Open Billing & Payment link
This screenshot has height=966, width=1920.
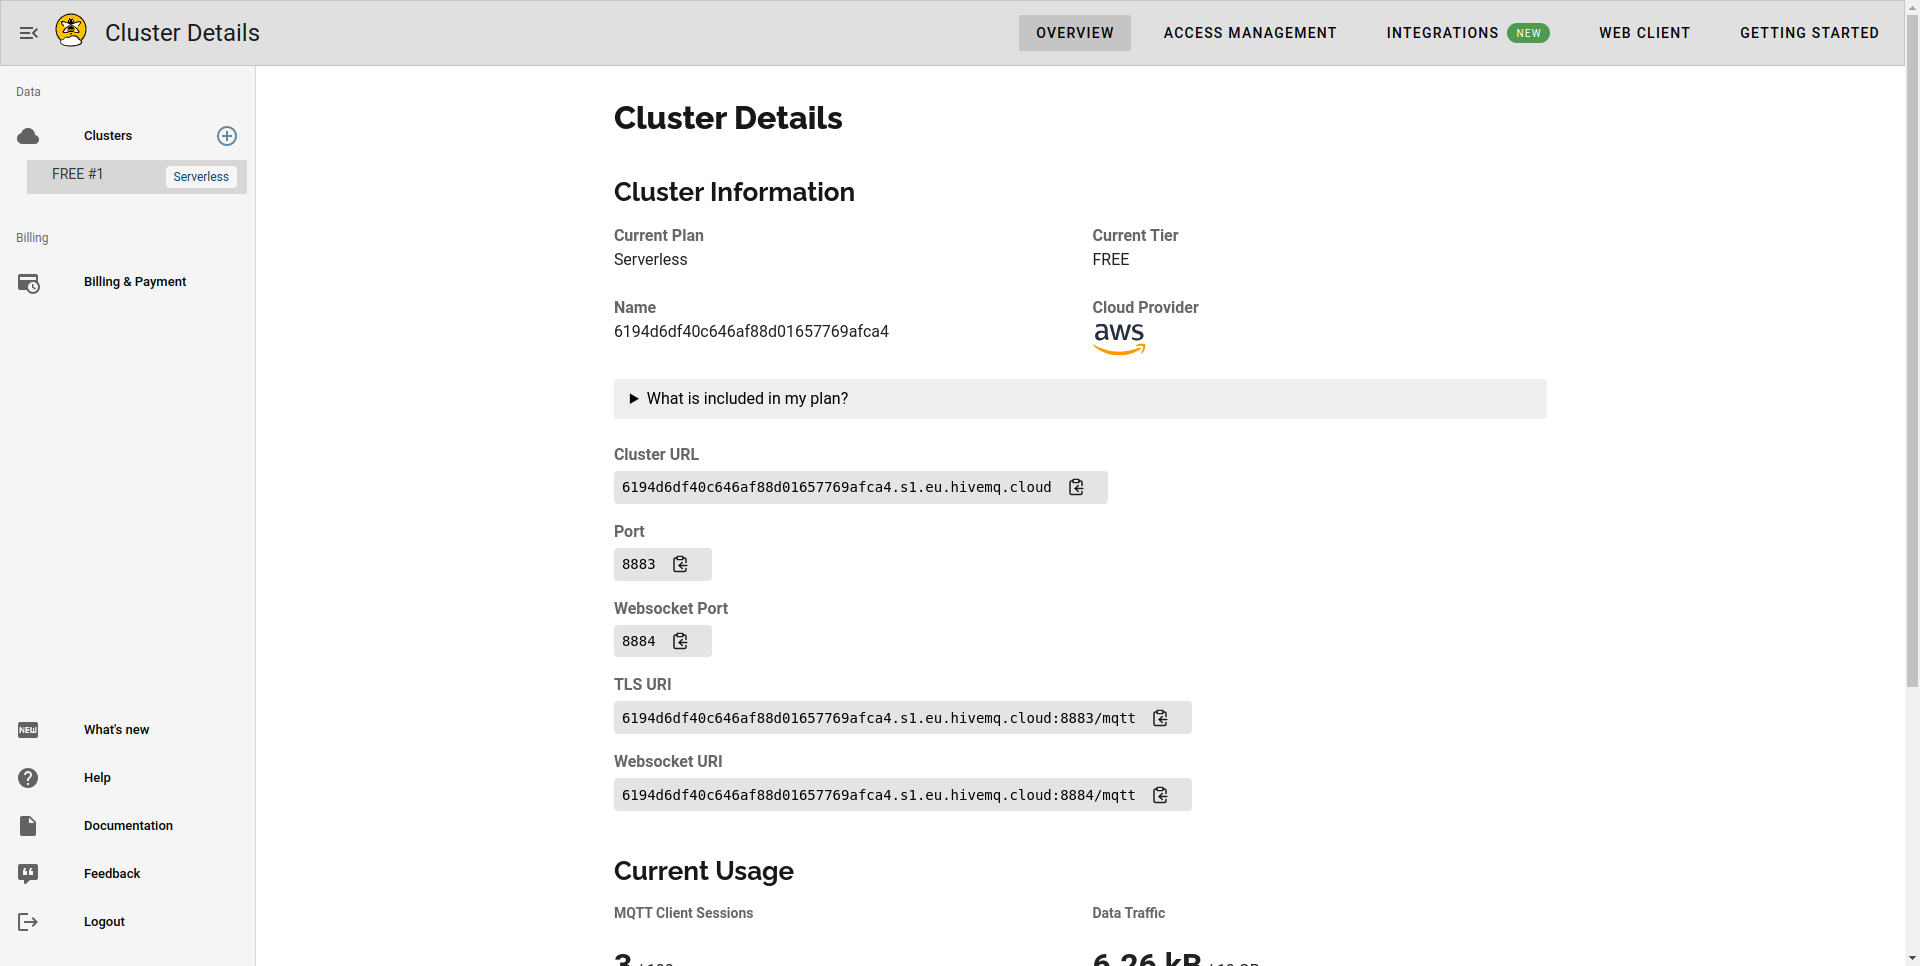[135, 282]
